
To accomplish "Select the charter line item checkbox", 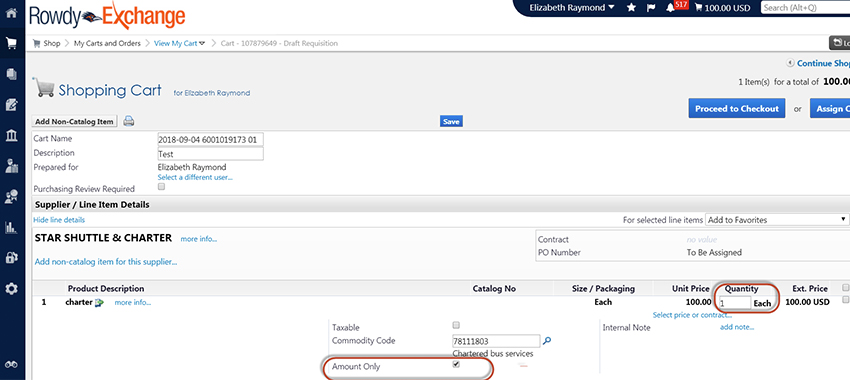I will pyautogui.click(x=845, y=300).
